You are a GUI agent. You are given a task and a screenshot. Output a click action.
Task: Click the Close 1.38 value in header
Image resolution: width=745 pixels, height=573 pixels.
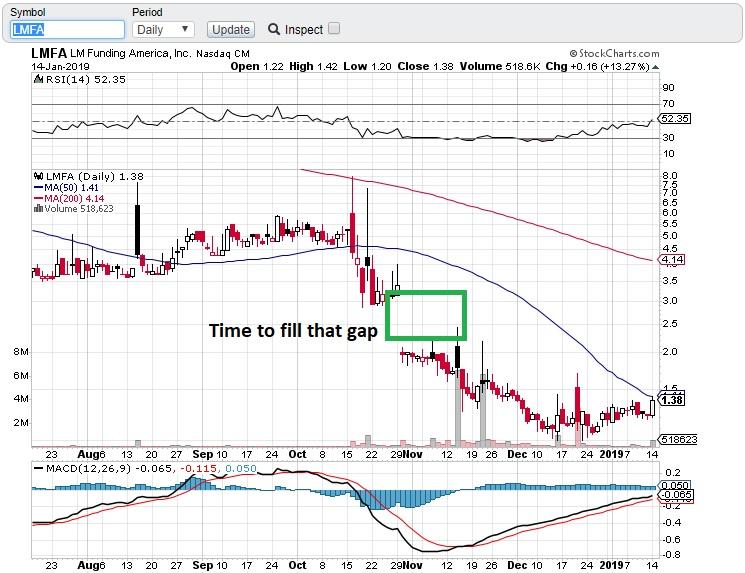tap(425, 67)
